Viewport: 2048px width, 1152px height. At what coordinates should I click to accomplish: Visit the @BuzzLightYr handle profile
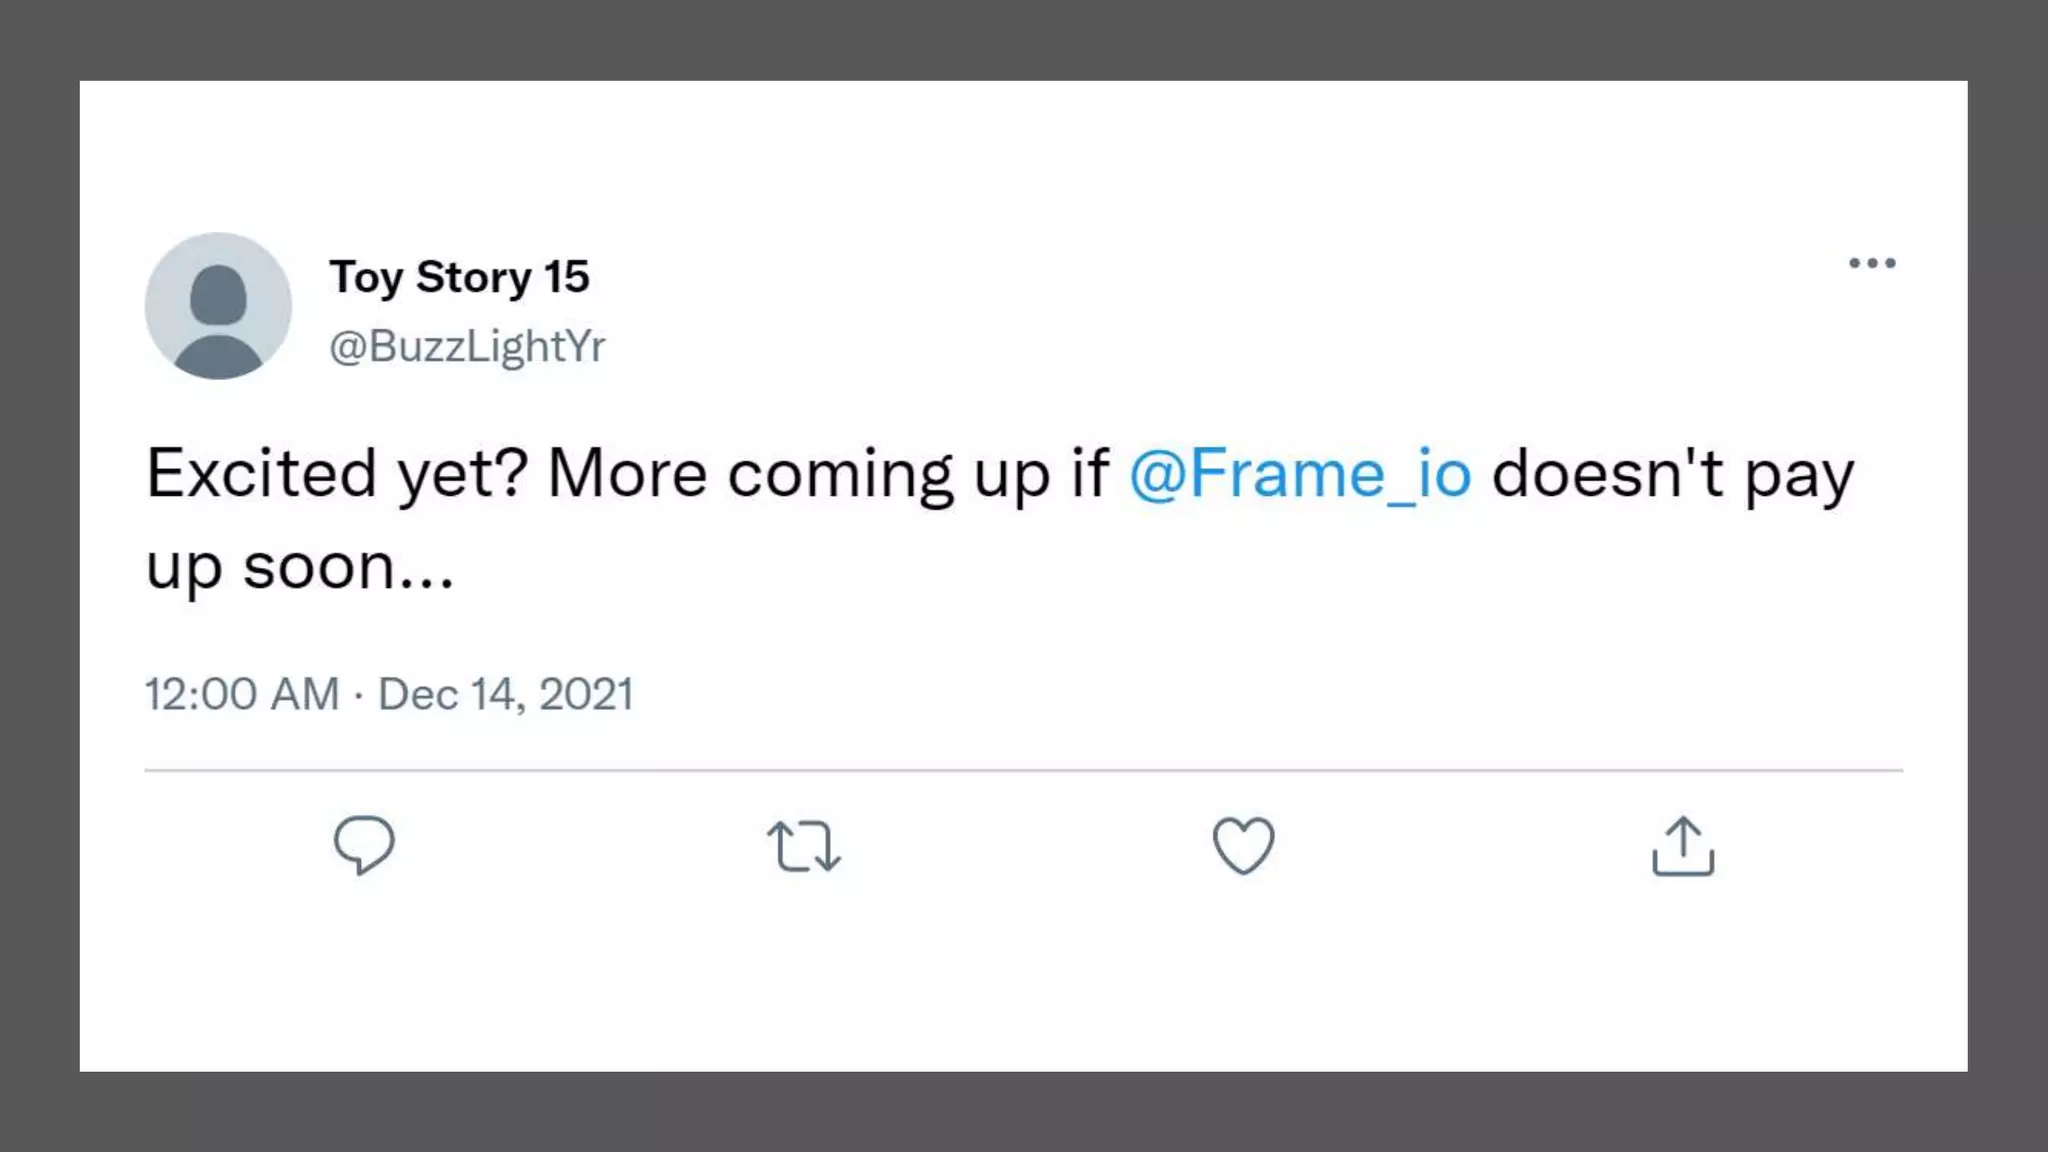click(x=467, y=346)
